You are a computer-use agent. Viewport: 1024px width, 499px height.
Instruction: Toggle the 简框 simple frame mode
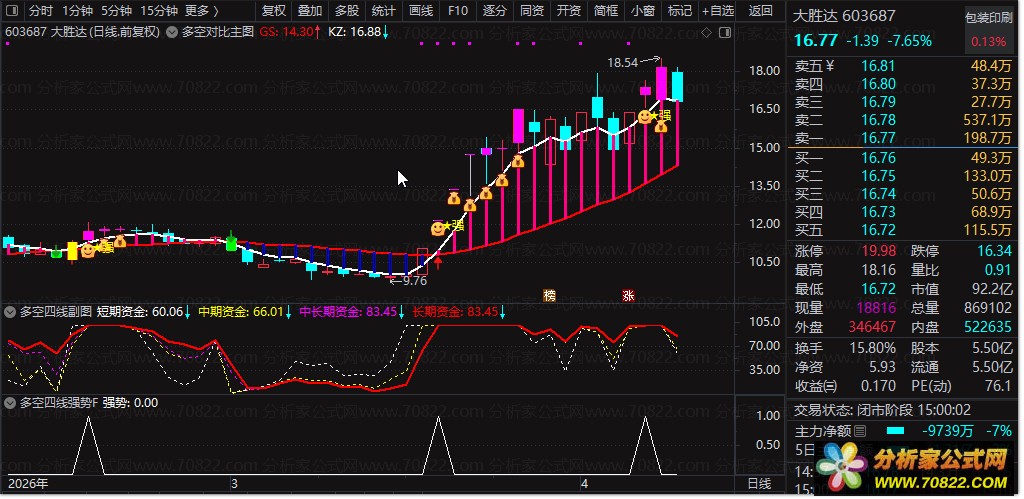click(x=606, y=10)
